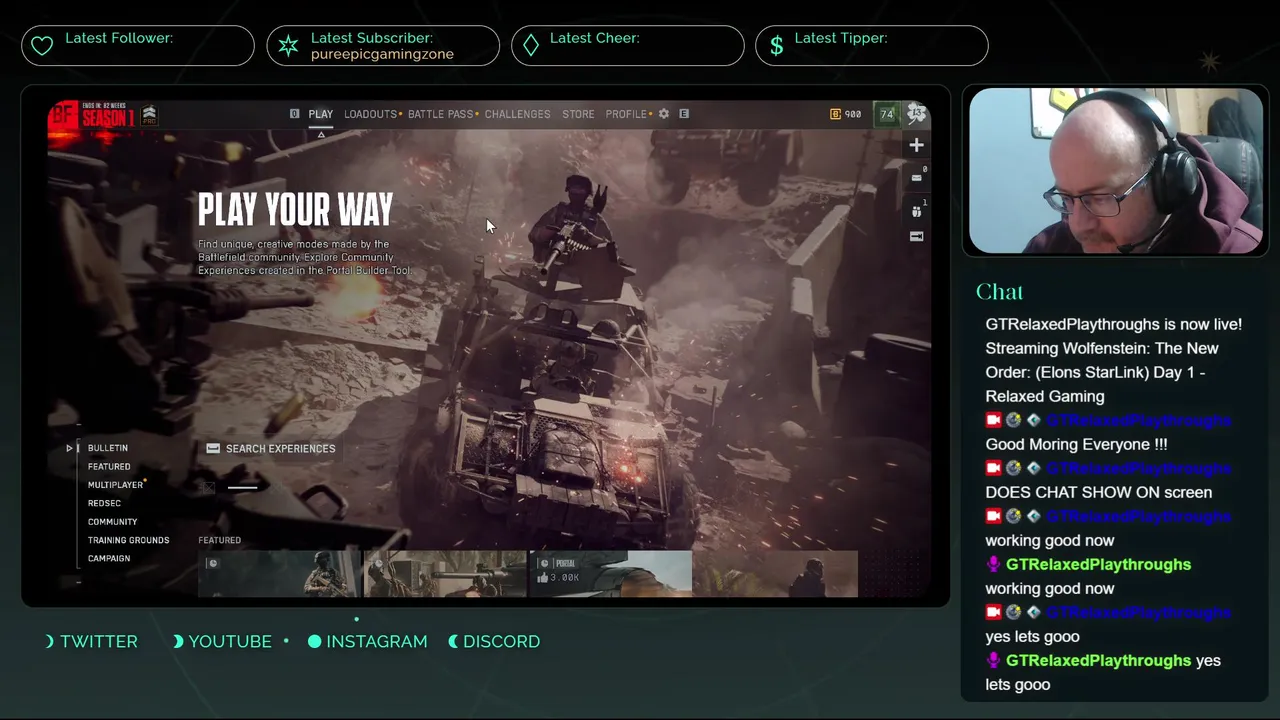Select BULLETIN in the left menu

107,448
